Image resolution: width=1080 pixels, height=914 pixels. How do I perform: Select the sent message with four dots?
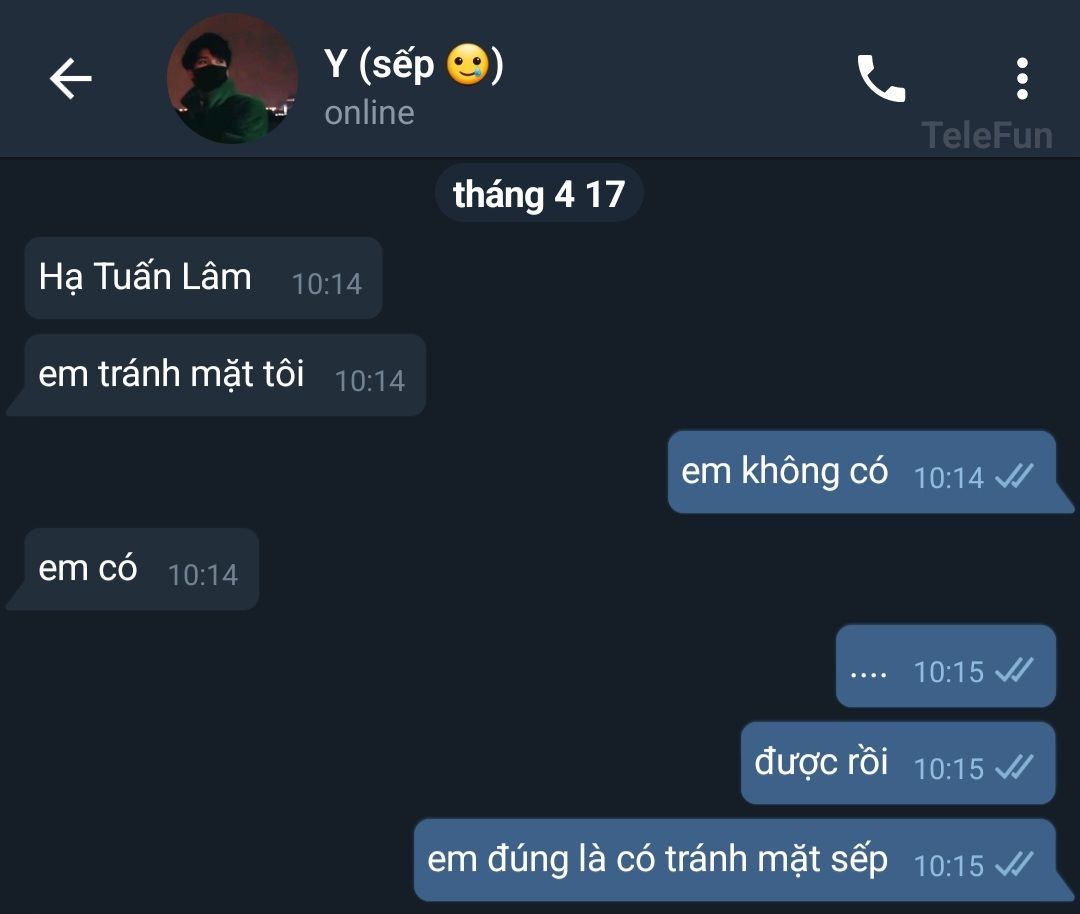[946, 666]
